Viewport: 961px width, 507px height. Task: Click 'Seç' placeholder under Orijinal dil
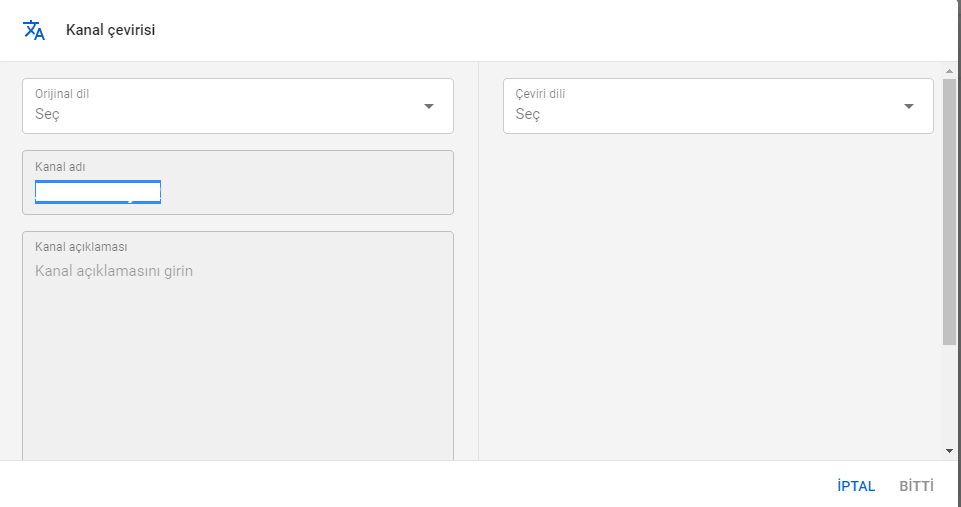[48, 114]
